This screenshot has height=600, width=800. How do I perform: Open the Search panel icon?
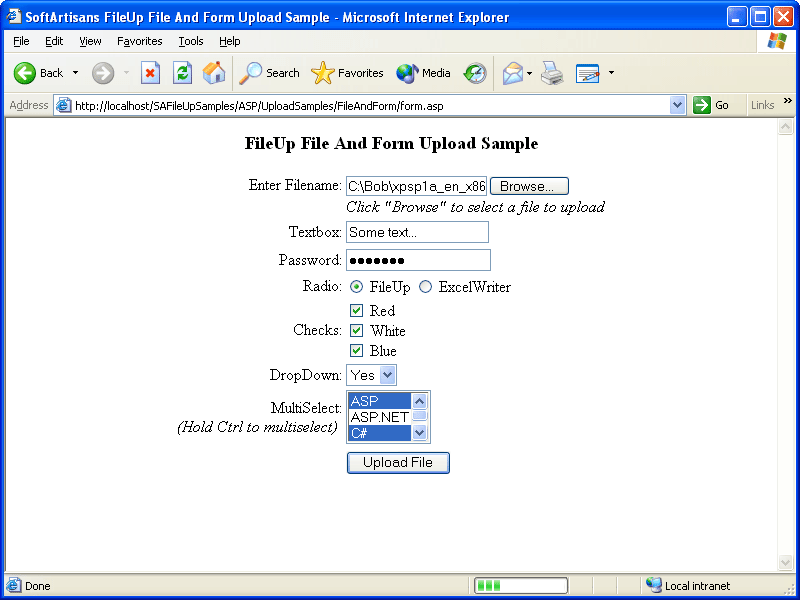(x=252, y=73)
